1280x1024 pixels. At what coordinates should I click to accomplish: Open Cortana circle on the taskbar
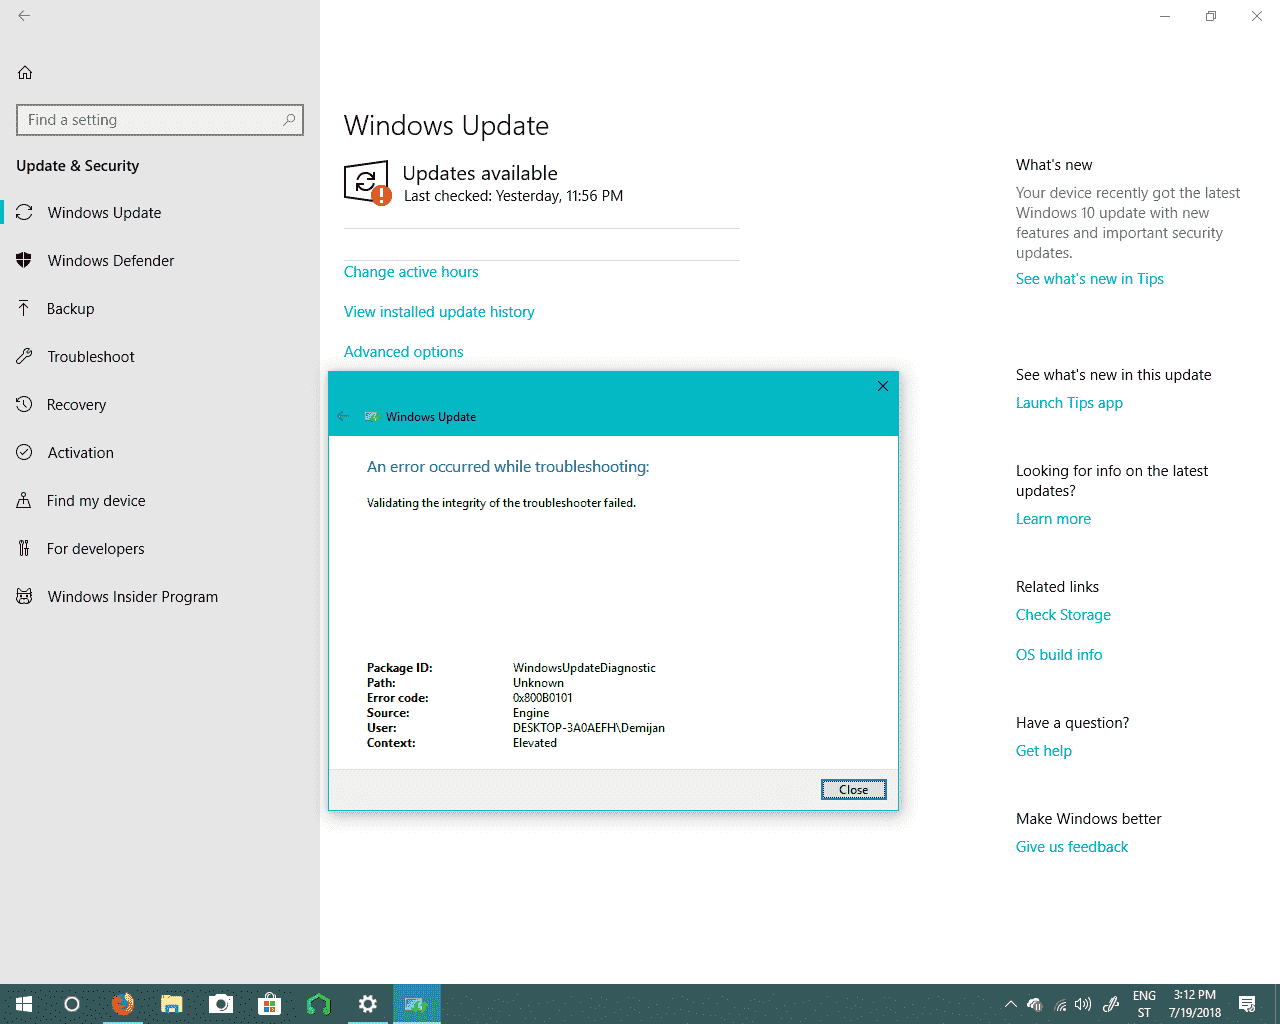tap(72, 1004)
